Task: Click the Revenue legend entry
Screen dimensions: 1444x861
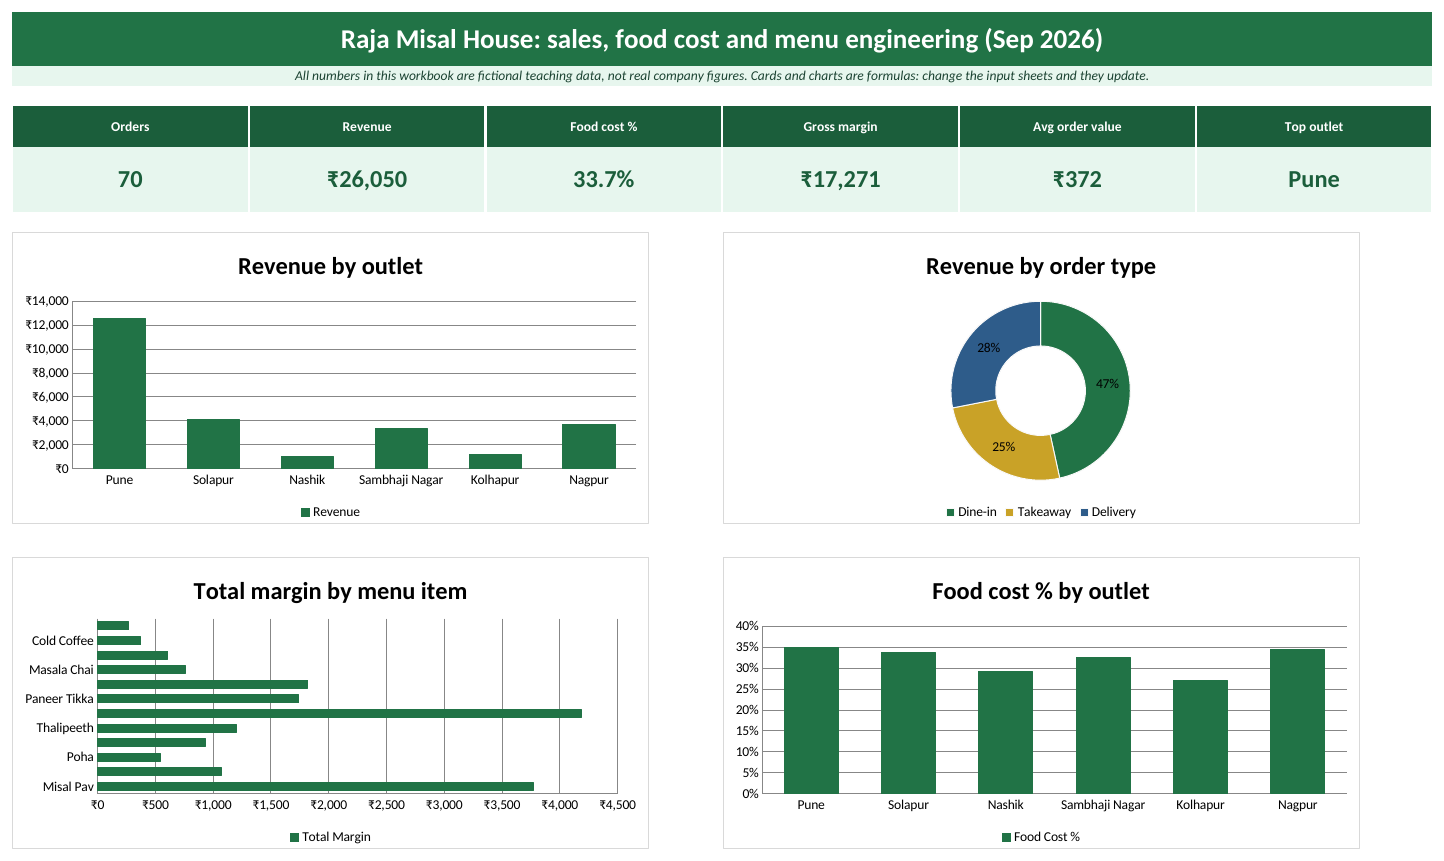Action: tap(330, 512)
